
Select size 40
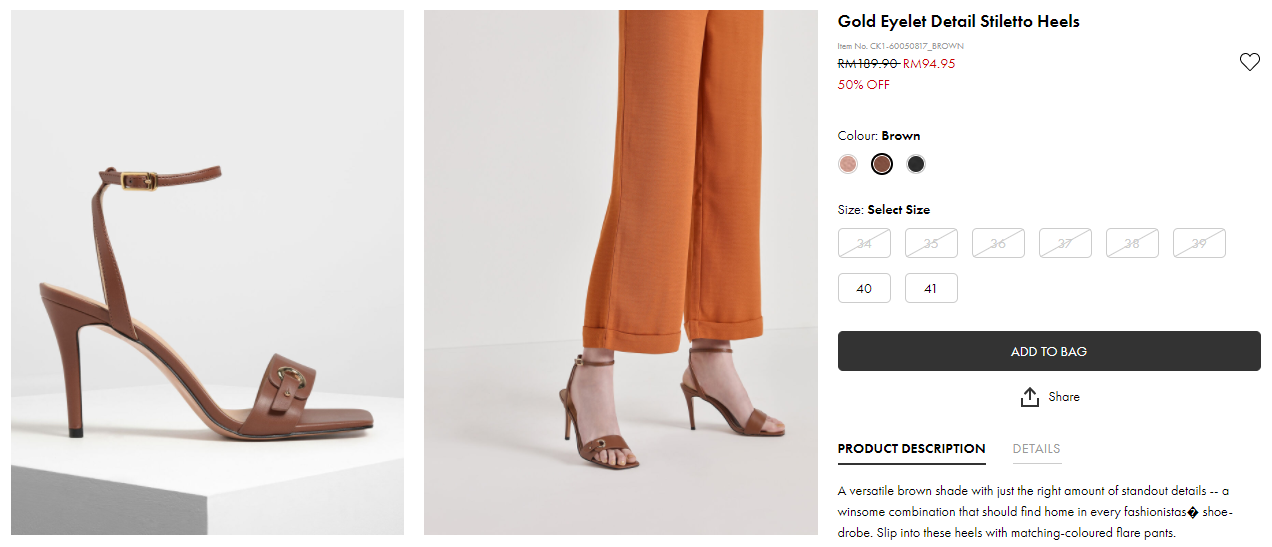[x=864, y=288]
